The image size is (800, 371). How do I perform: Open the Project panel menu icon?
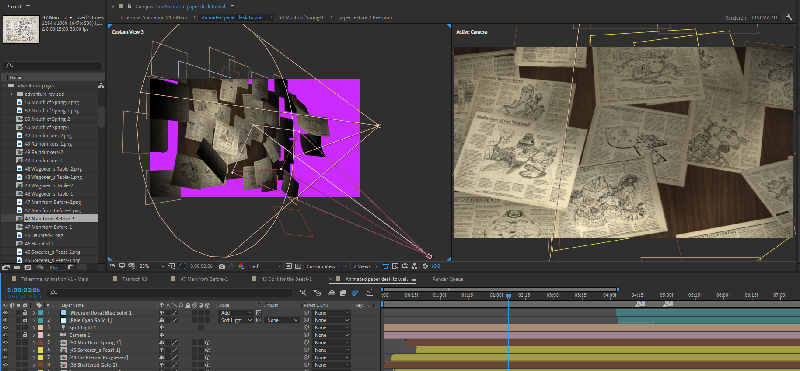click(x=28, y=6)
